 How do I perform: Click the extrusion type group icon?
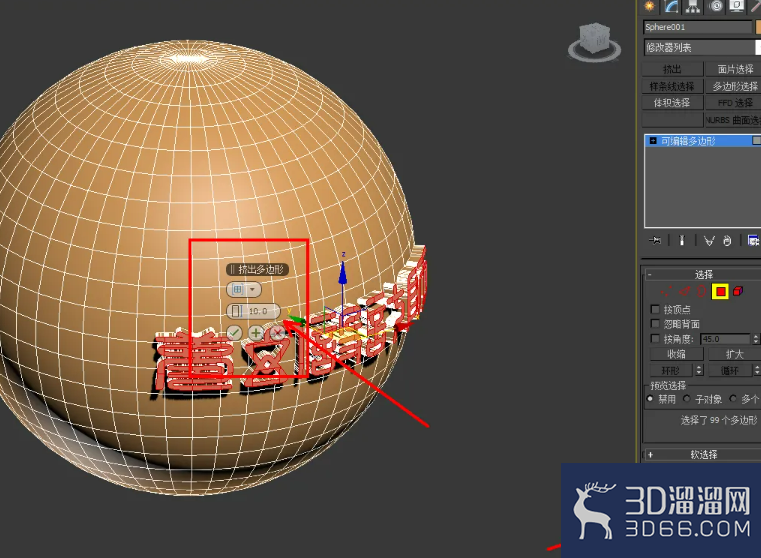tap(237, 290)
